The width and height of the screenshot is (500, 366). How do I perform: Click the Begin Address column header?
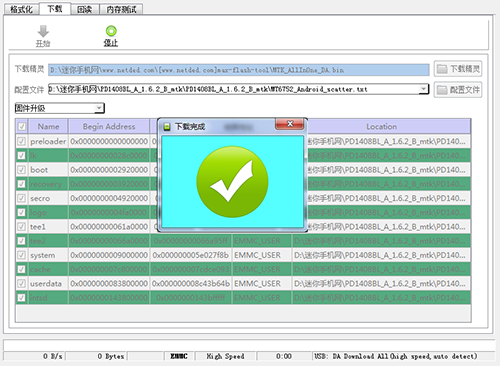tap(109, 127)
